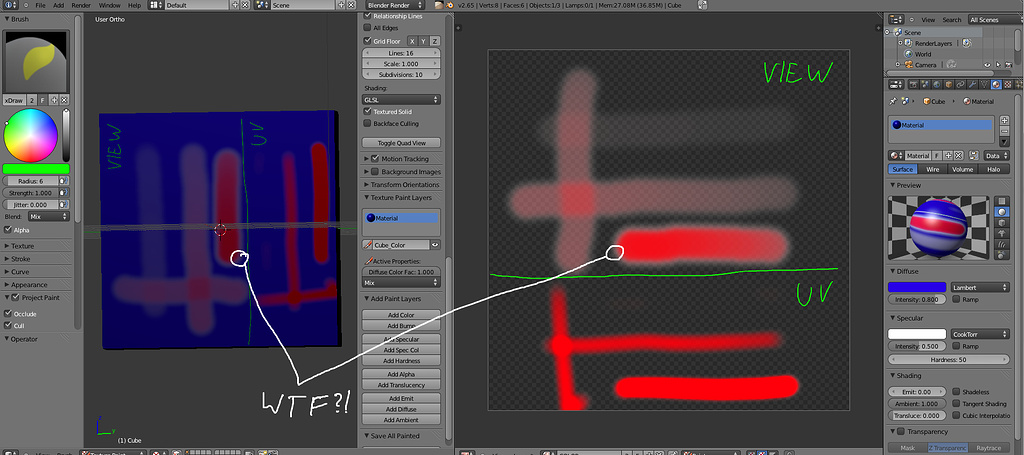Click the blue Diffuse color swatch
The height and width of the screenshot is (455, 1024).
[x=917, y=287]
